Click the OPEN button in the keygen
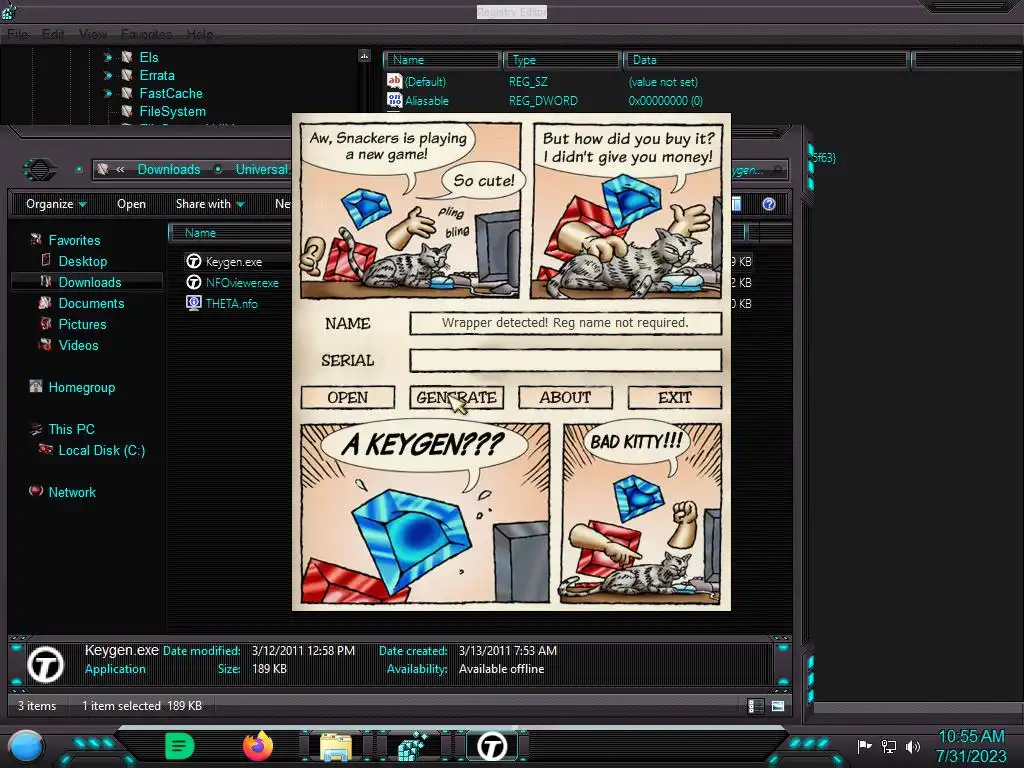Viewport: 1024px width, 768px height. [347, 397]
